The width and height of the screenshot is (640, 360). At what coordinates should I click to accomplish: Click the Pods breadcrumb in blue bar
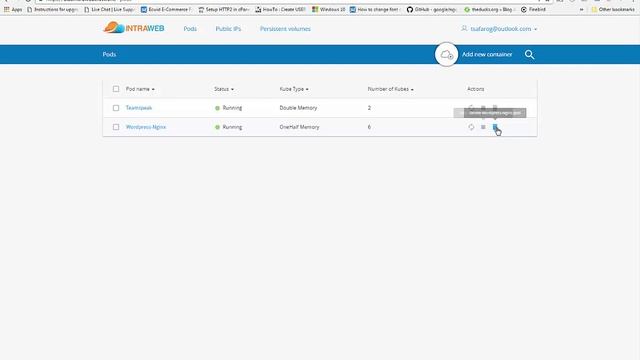109,54
